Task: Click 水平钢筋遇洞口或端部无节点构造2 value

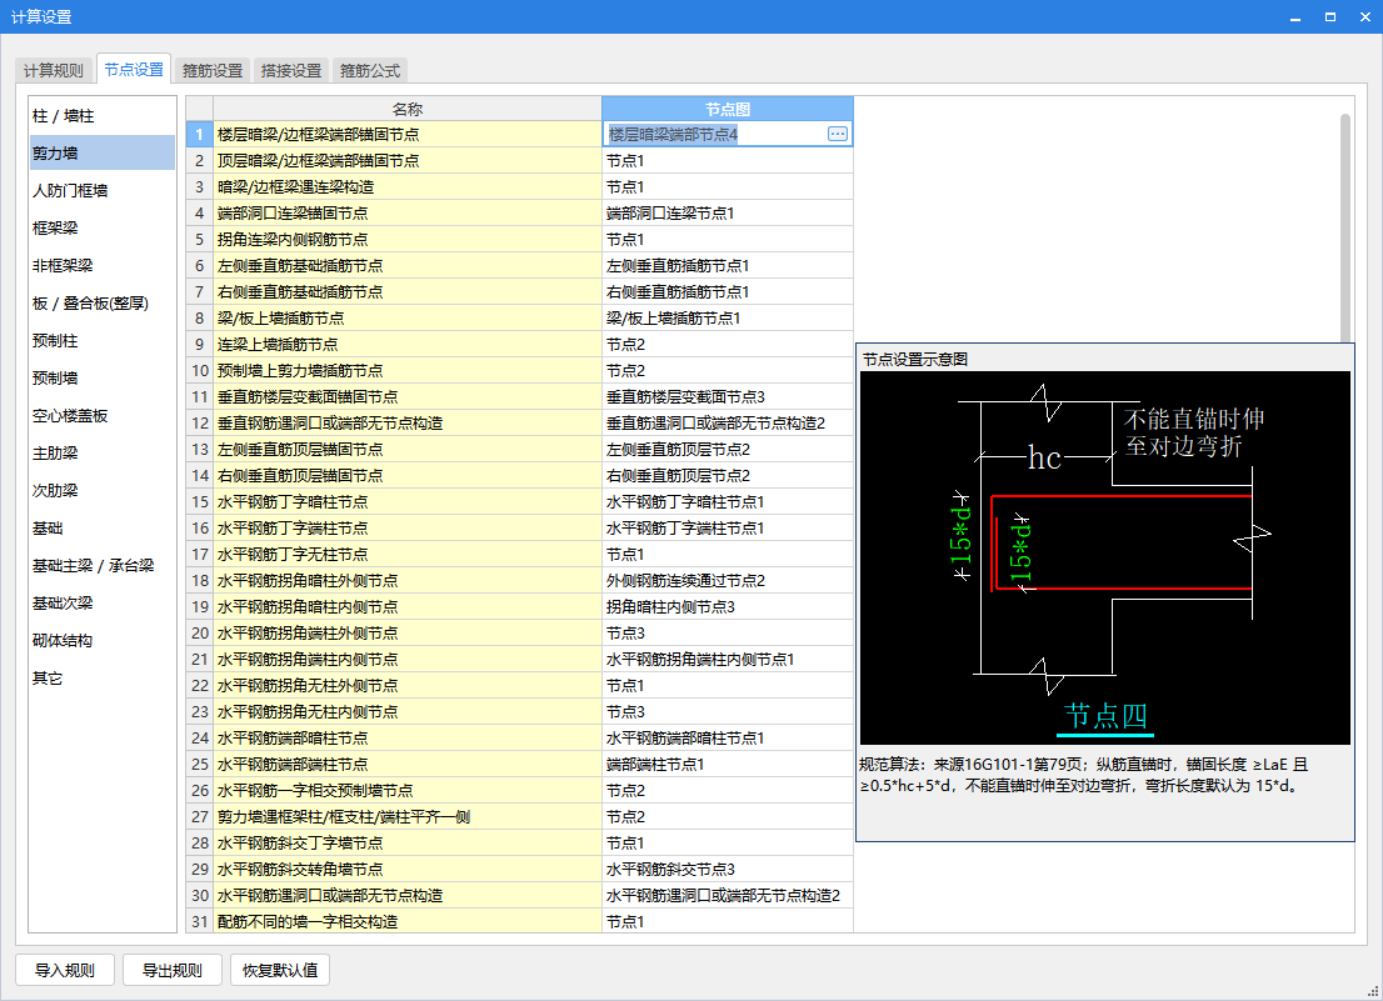Action: coord(727,896)
